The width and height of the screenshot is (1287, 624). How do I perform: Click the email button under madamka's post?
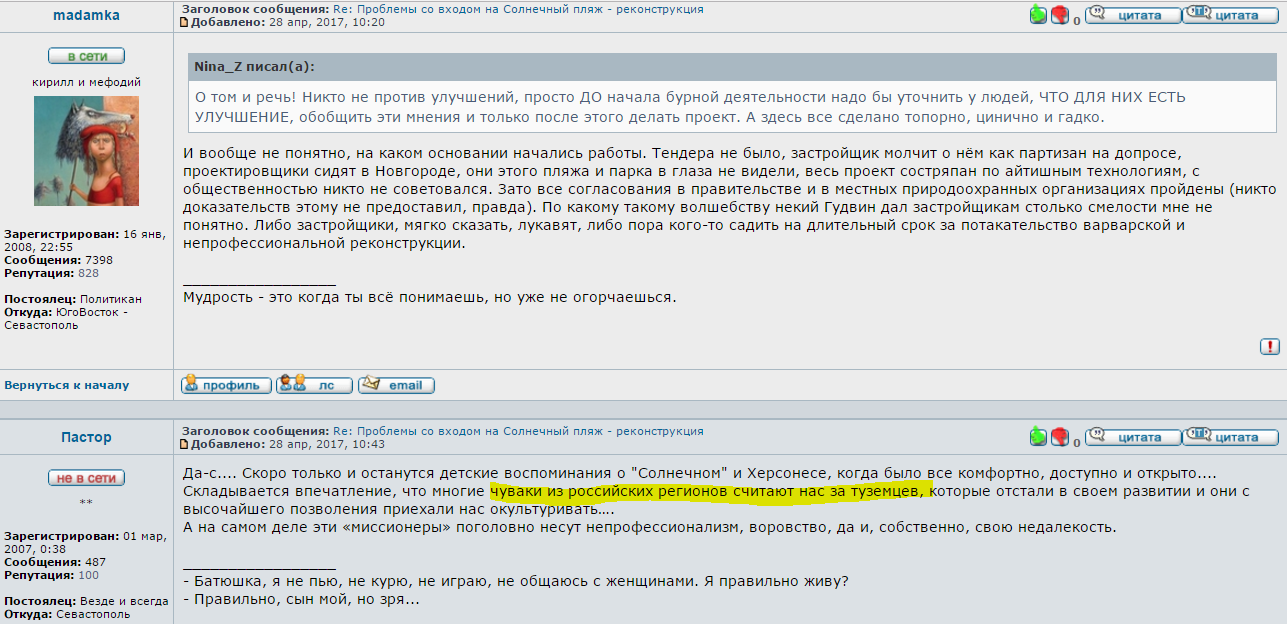pos(396,384)
